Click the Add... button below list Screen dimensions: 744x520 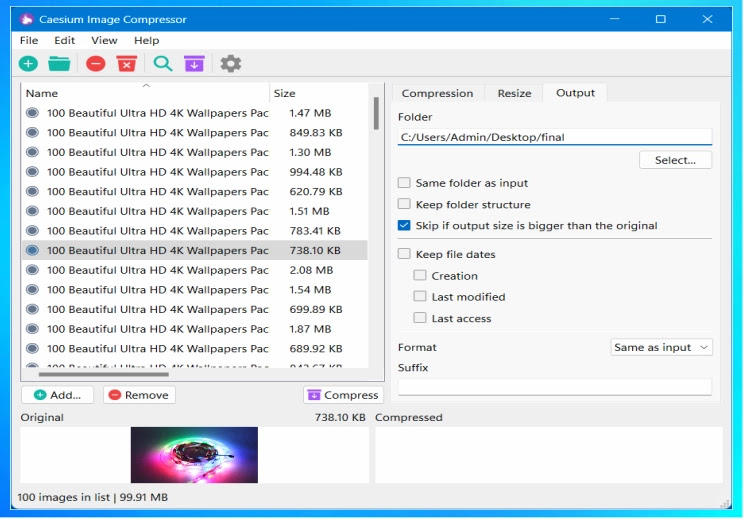(x=57, y=395)
